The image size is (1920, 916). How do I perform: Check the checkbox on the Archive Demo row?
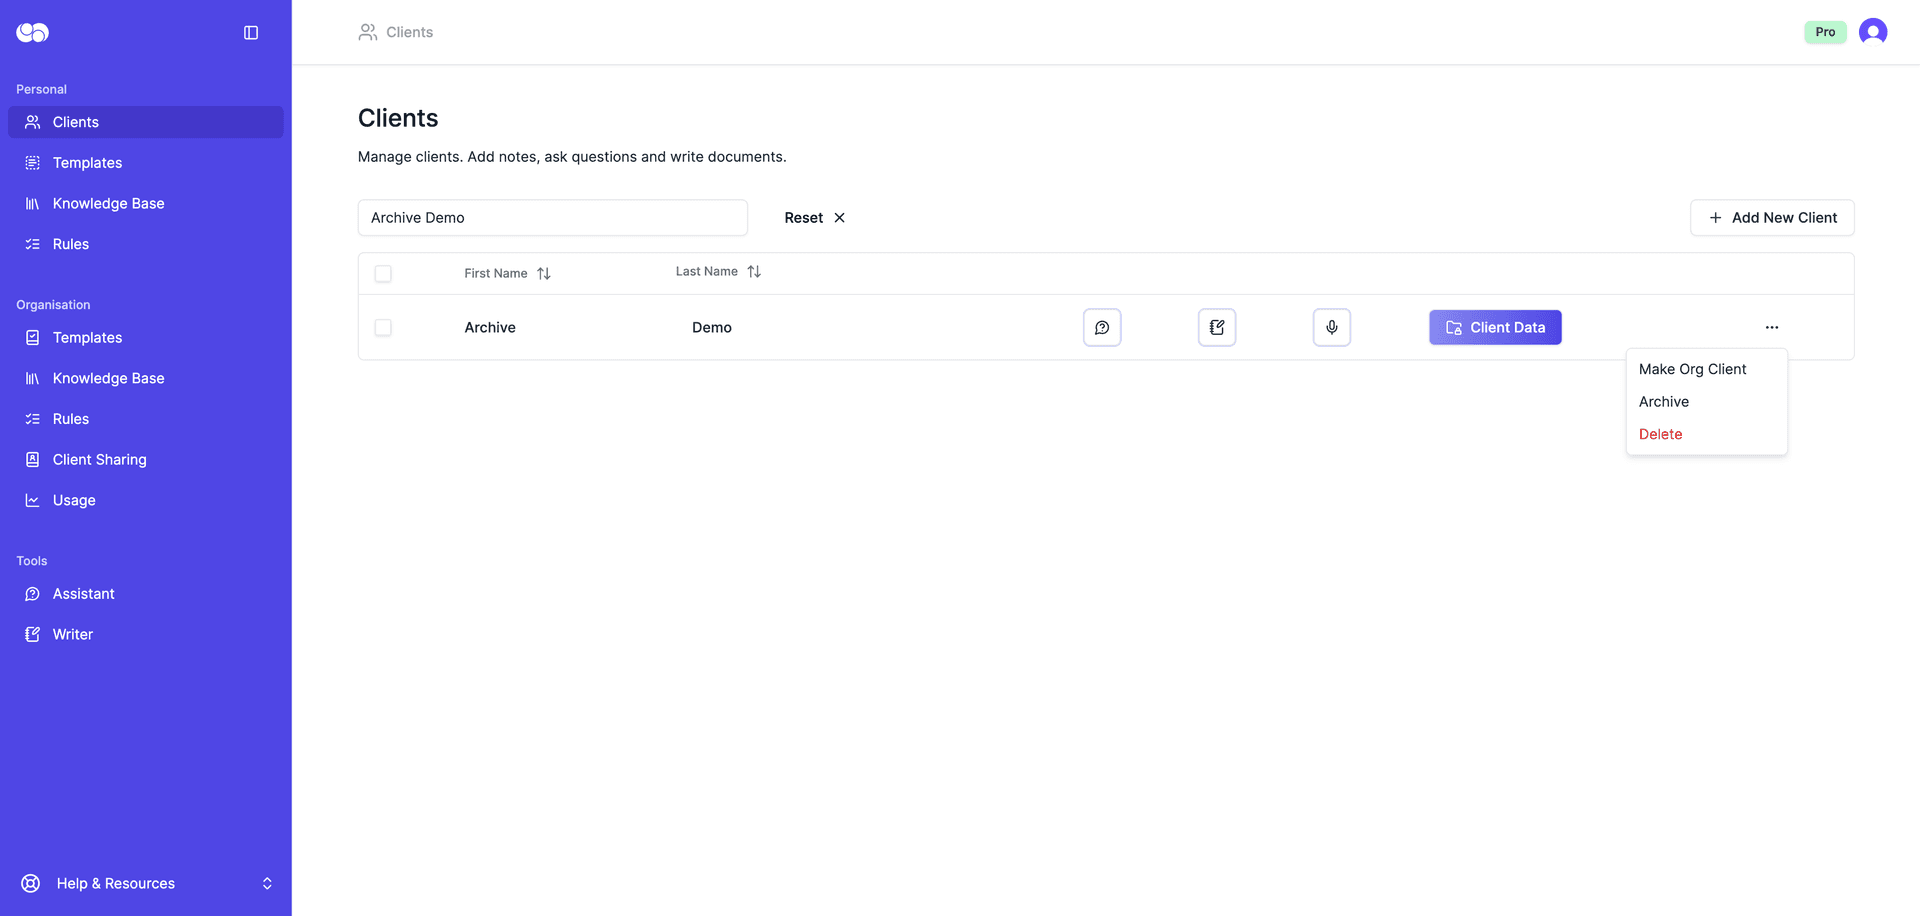(x=383, y=327)
